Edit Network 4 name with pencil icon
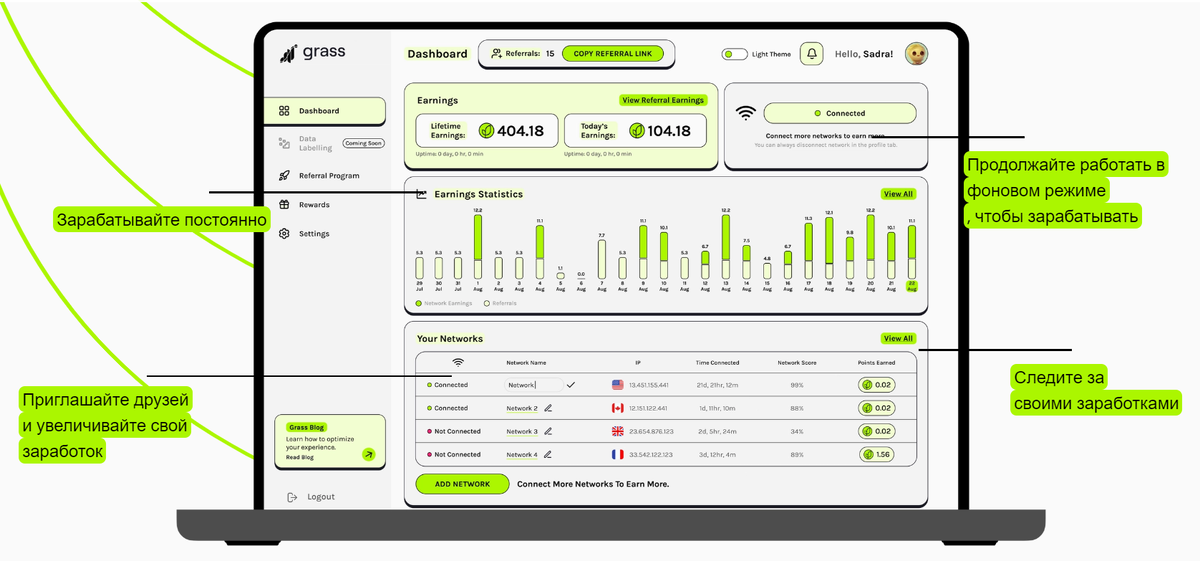This screenshot has height=561, width=1200. tap(548, 454)
